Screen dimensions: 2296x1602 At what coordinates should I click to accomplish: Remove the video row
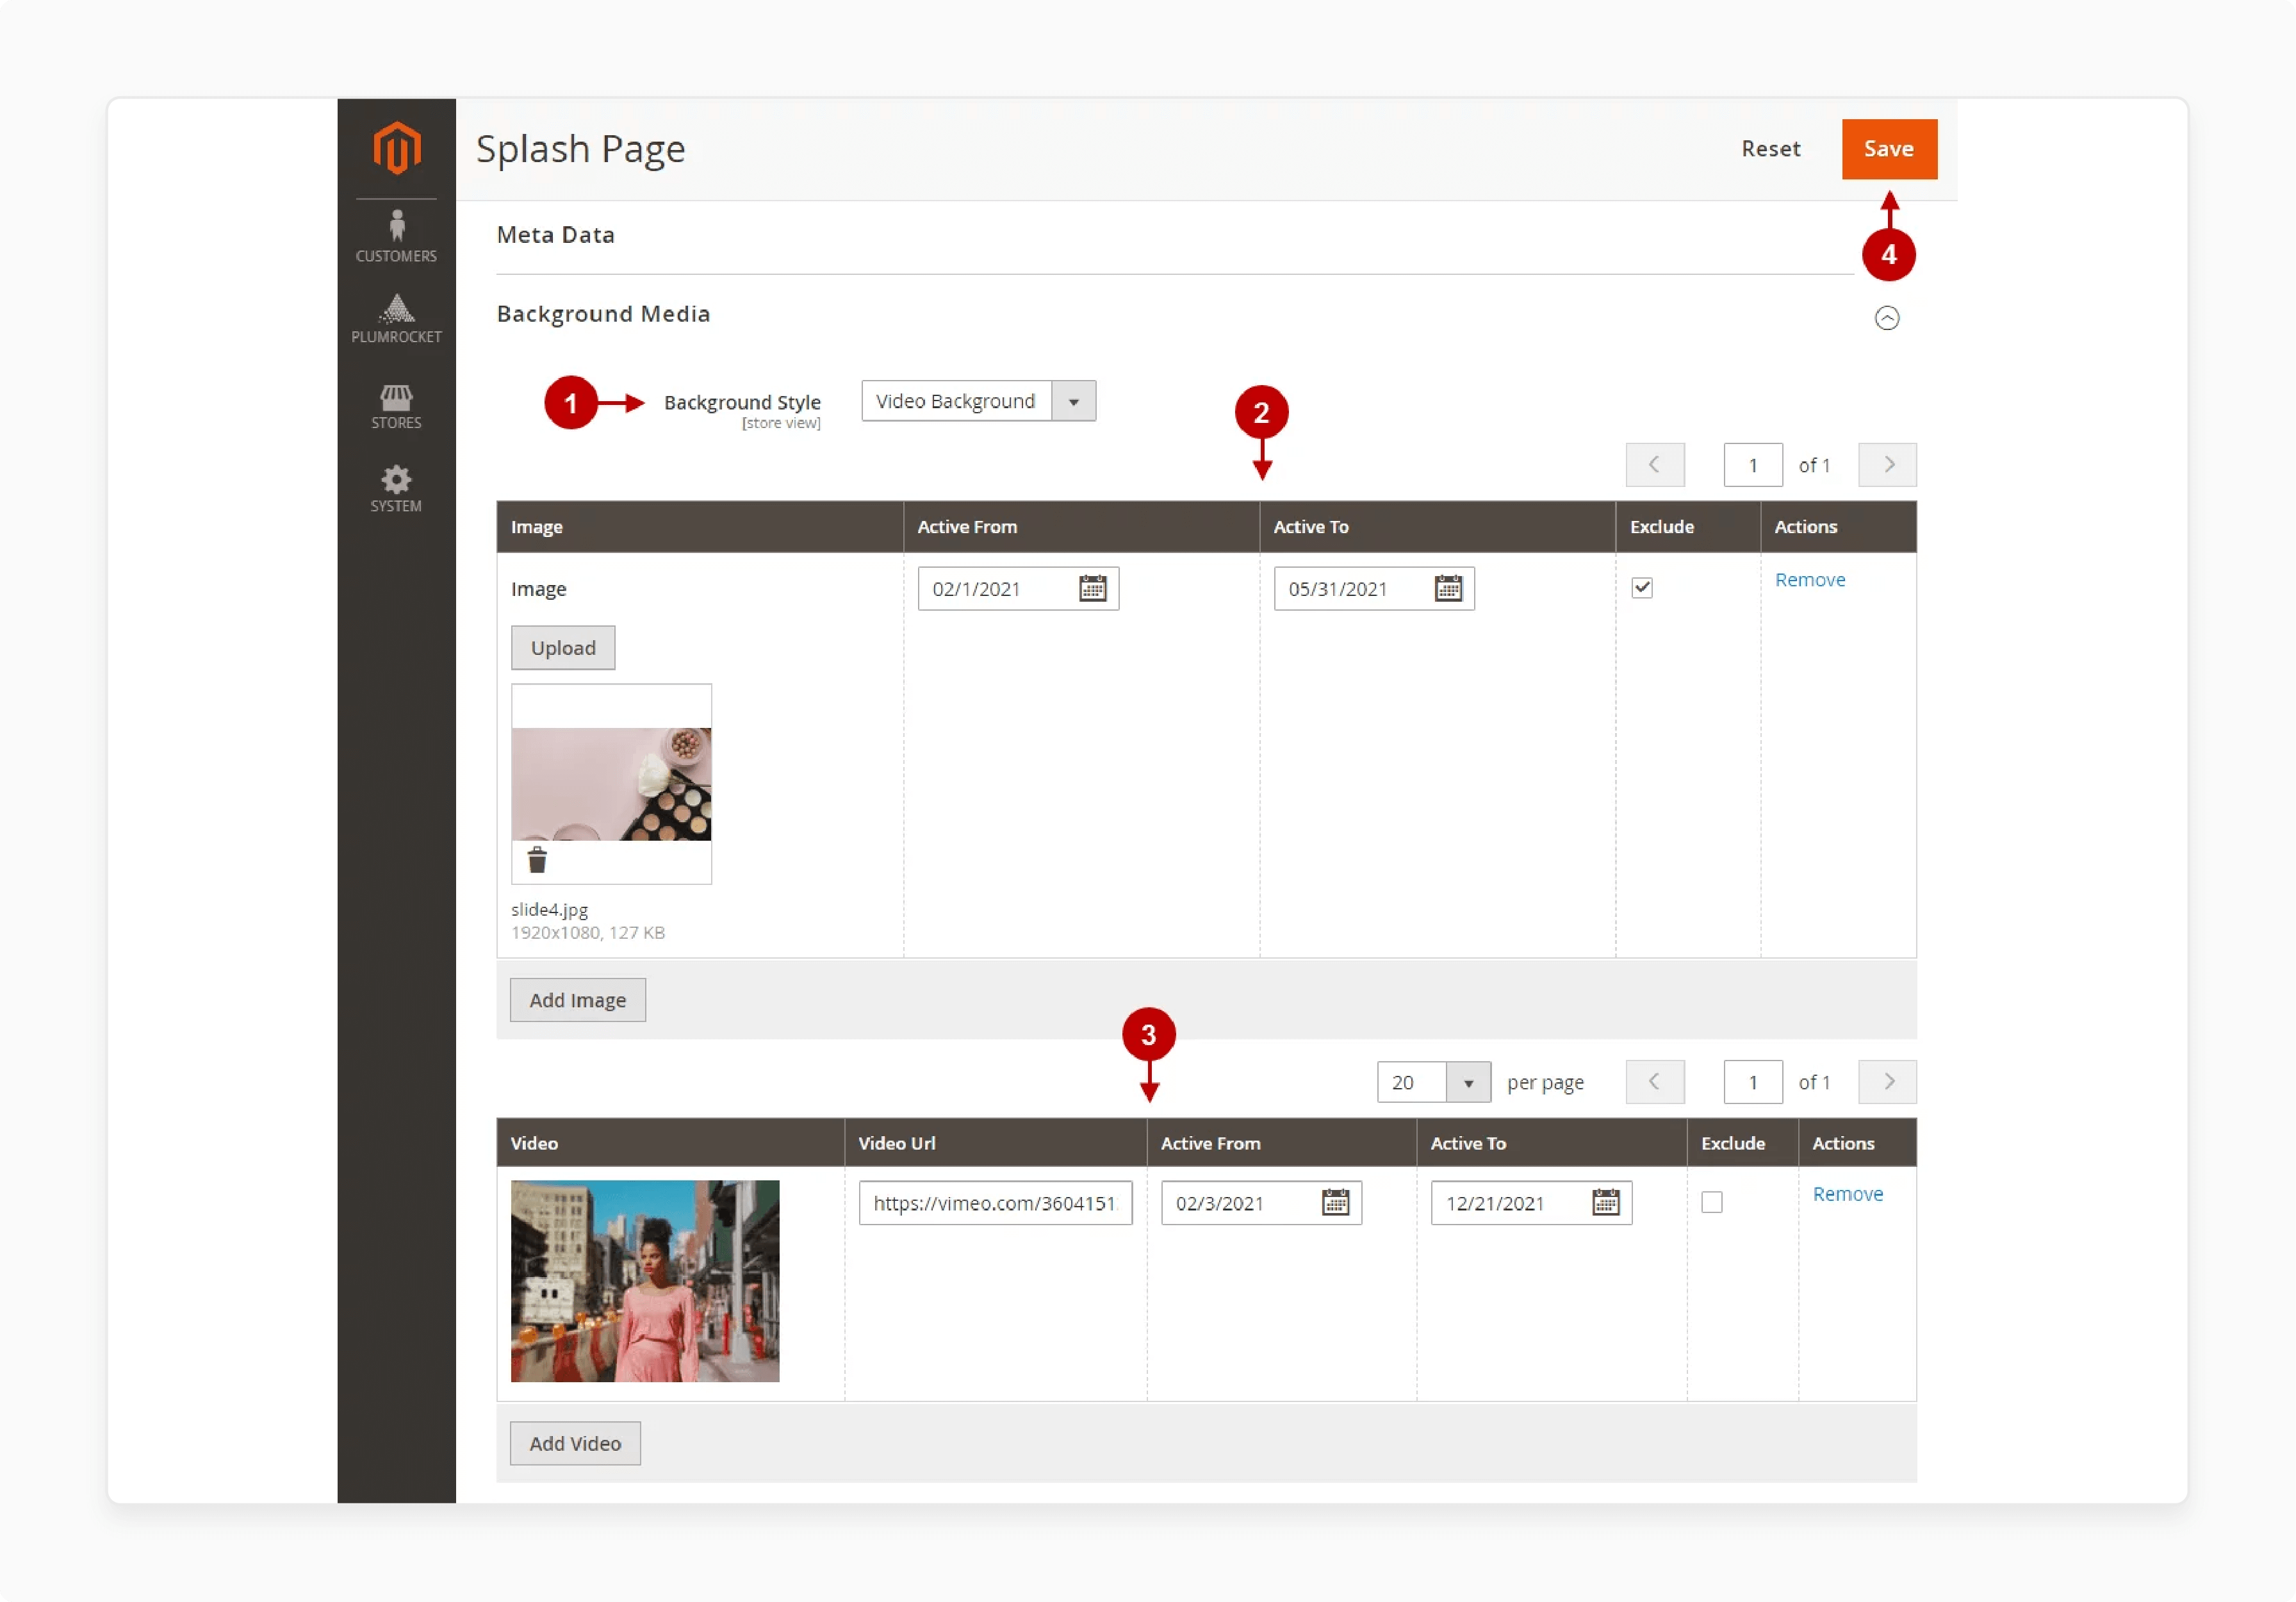(x=1848, y=1194)
